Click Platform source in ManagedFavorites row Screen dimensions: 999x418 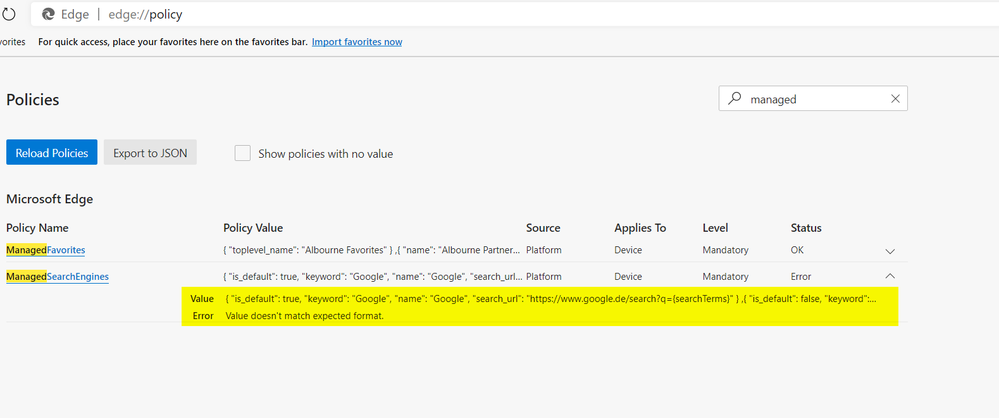[x=543, y=250]
